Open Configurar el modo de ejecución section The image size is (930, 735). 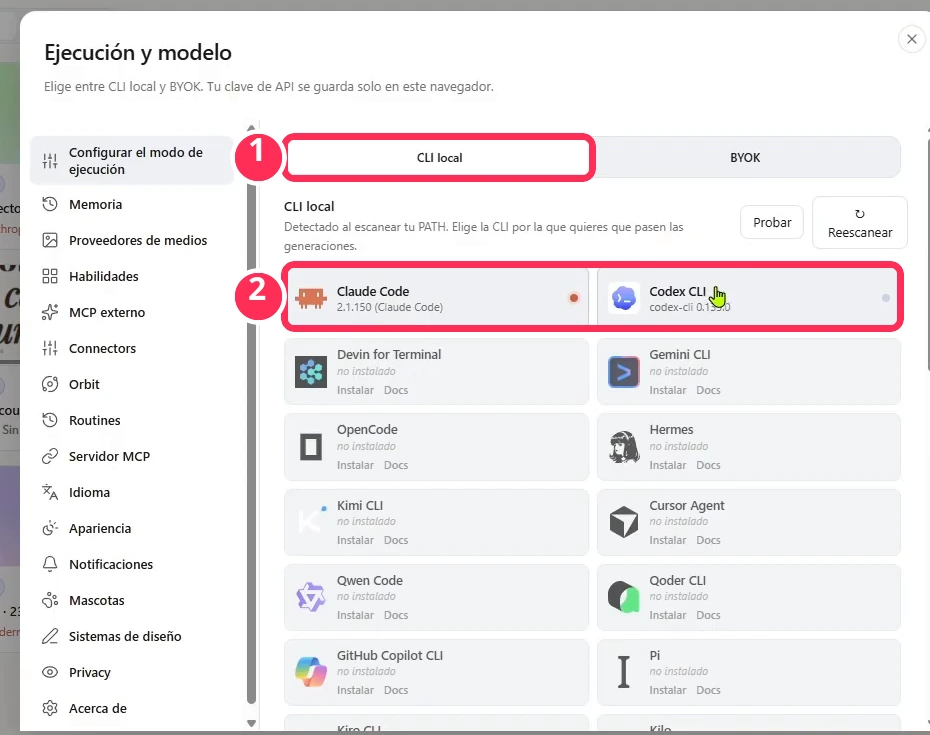coord(132,161)
